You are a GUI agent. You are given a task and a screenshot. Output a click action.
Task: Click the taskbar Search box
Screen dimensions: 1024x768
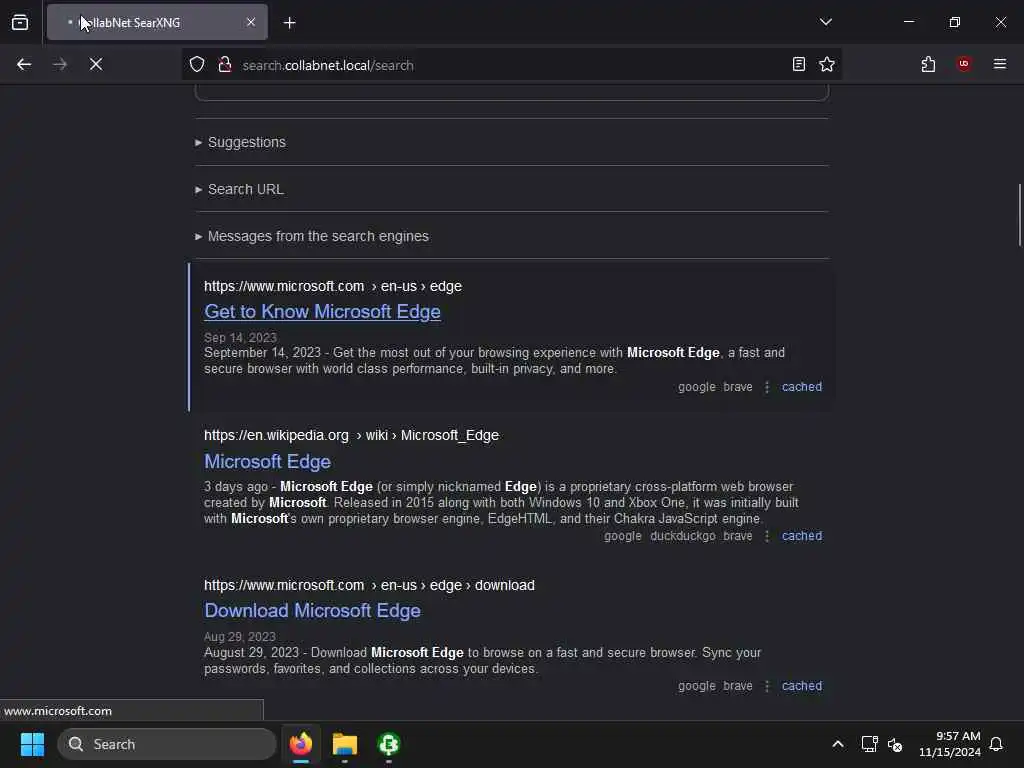point(167,744)
